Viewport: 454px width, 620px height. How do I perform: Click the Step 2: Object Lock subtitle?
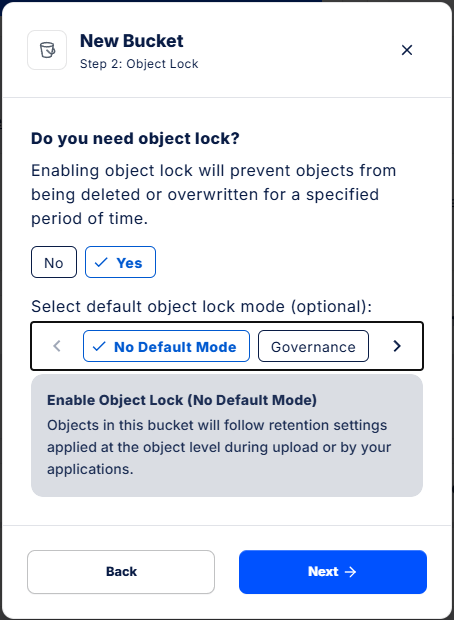(139, 64)
